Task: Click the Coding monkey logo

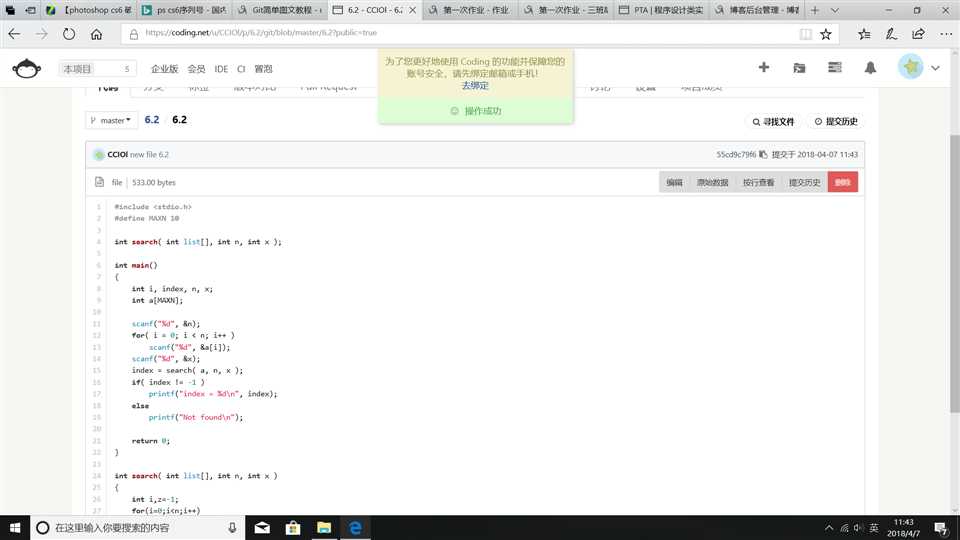Action: point(27,69)
